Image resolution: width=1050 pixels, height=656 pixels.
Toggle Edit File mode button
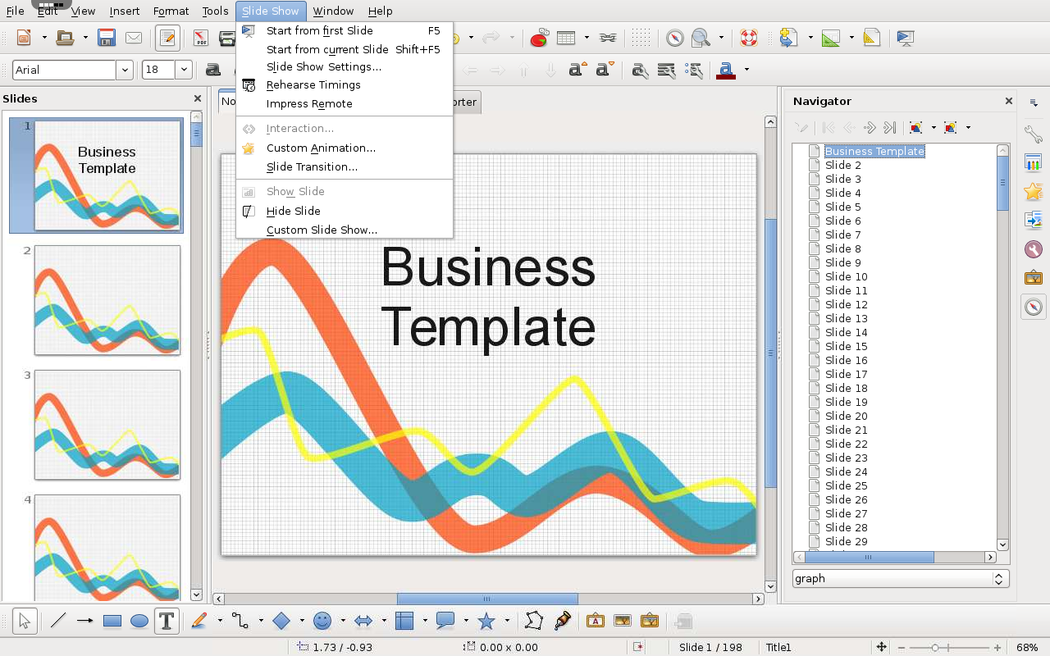(x=168, y=39)
